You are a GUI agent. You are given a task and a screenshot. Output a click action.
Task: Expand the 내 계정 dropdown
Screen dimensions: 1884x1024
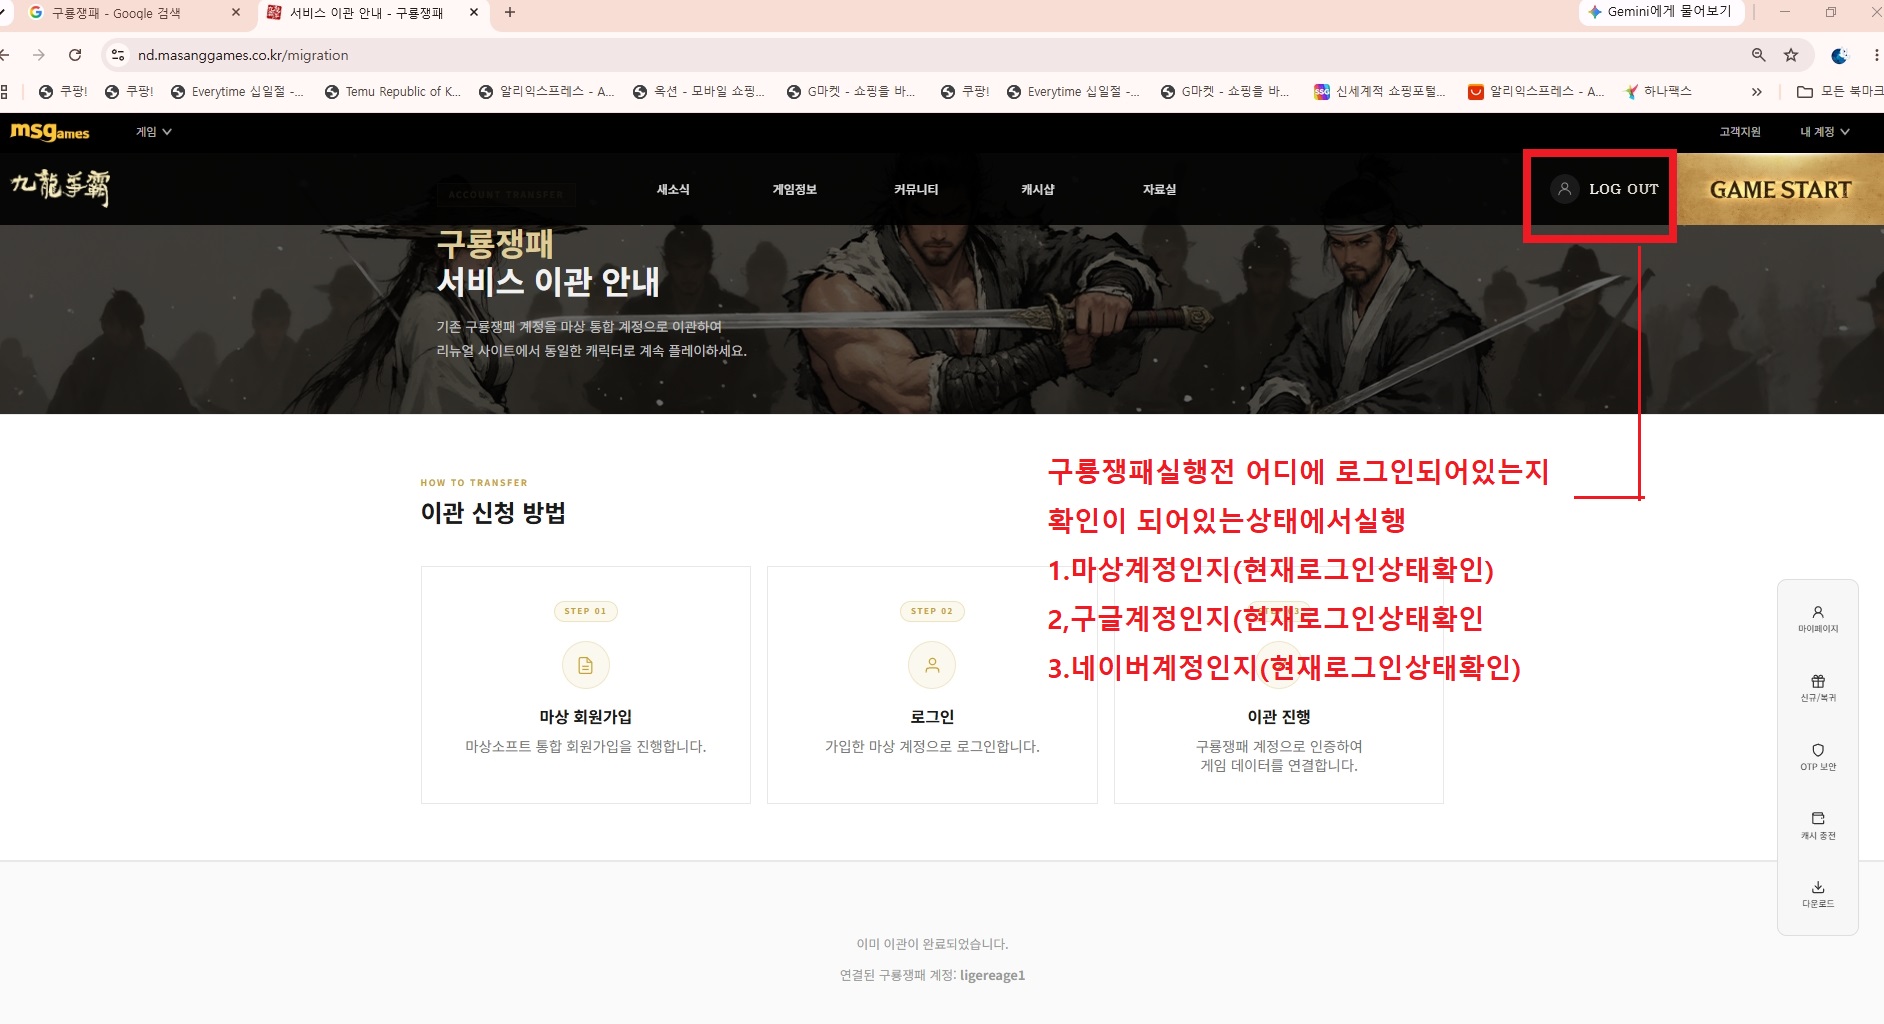(x=1825, y=131)
